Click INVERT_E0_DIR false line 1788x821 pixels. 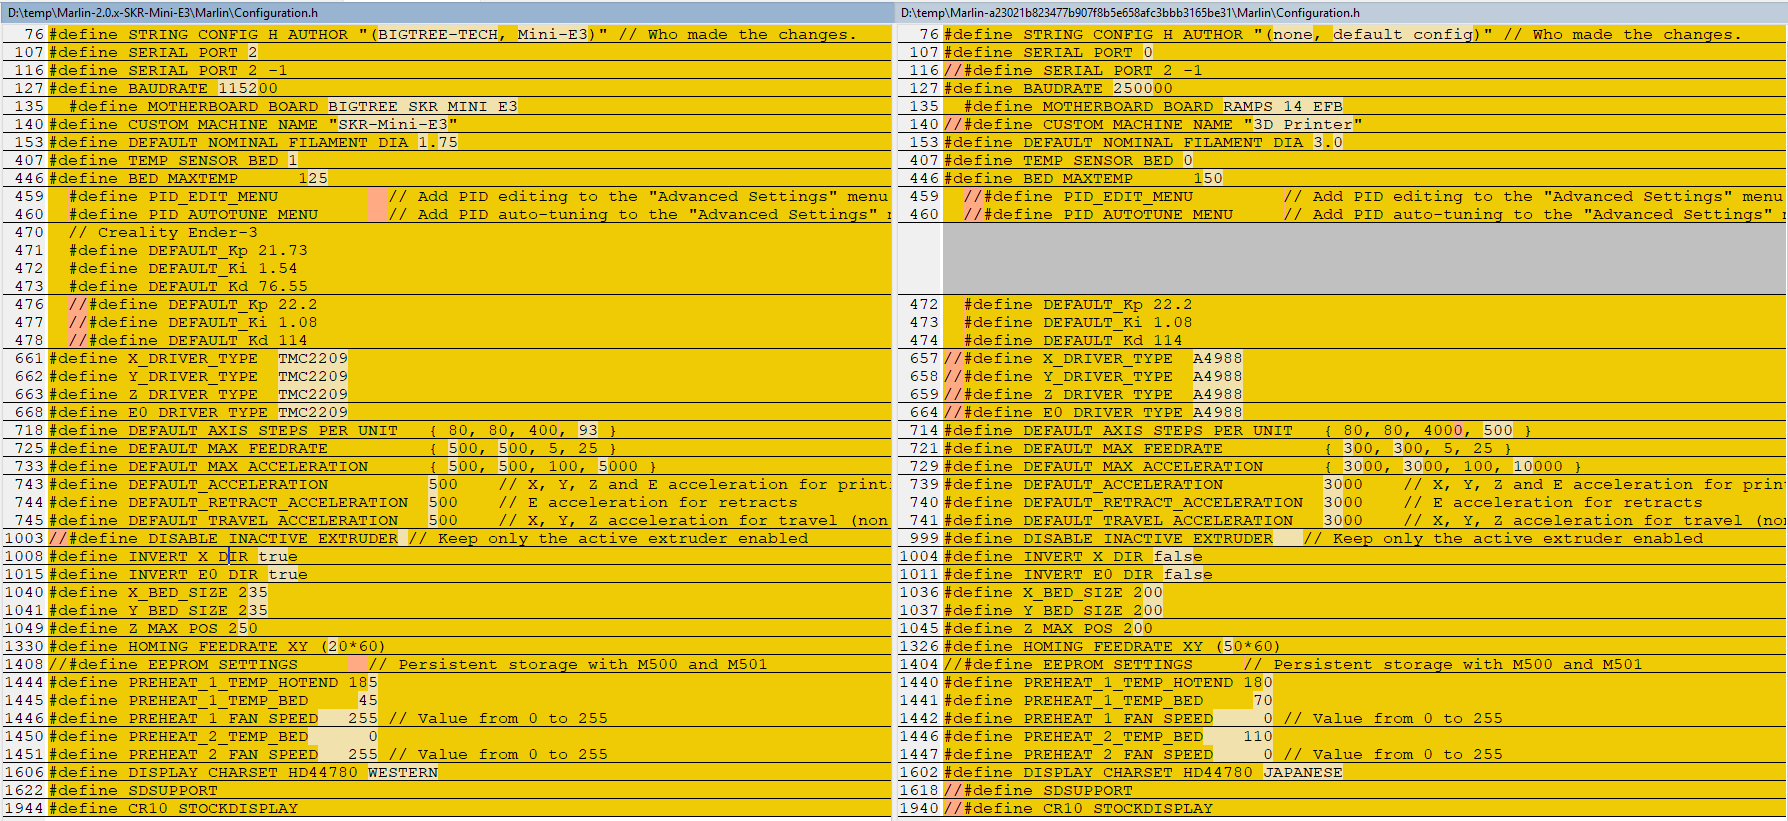pos(1341,575)
